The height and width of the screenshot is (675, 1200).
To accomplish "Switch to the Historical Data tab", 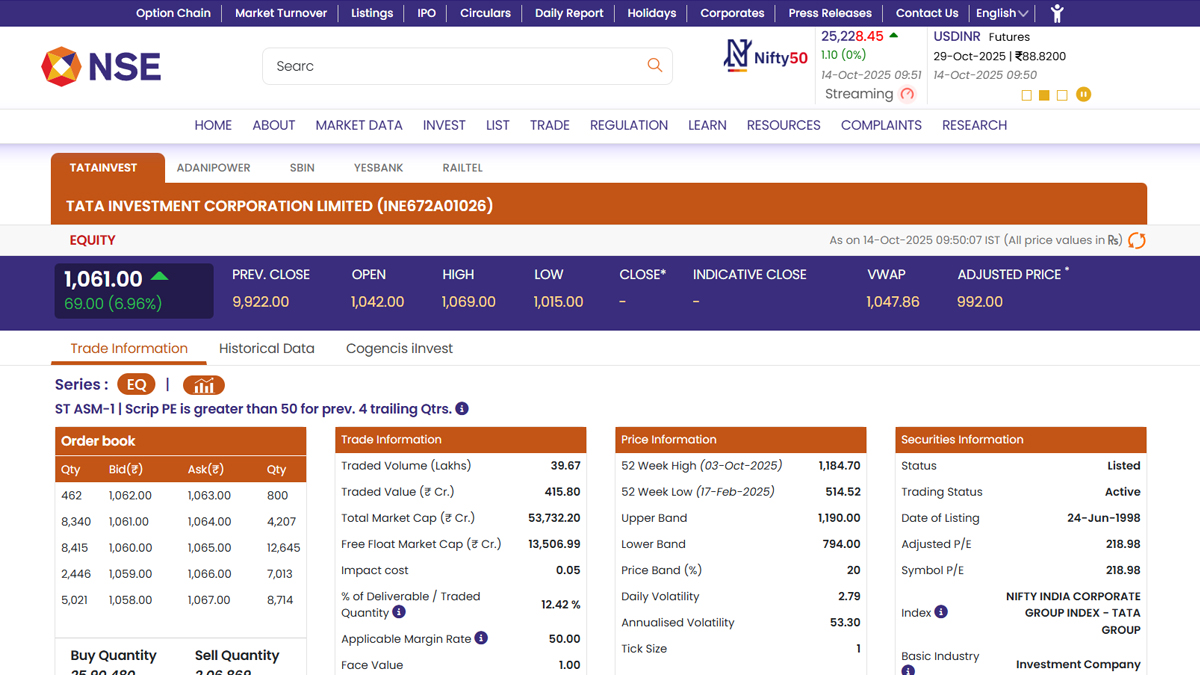I will (x=267, y=348).
